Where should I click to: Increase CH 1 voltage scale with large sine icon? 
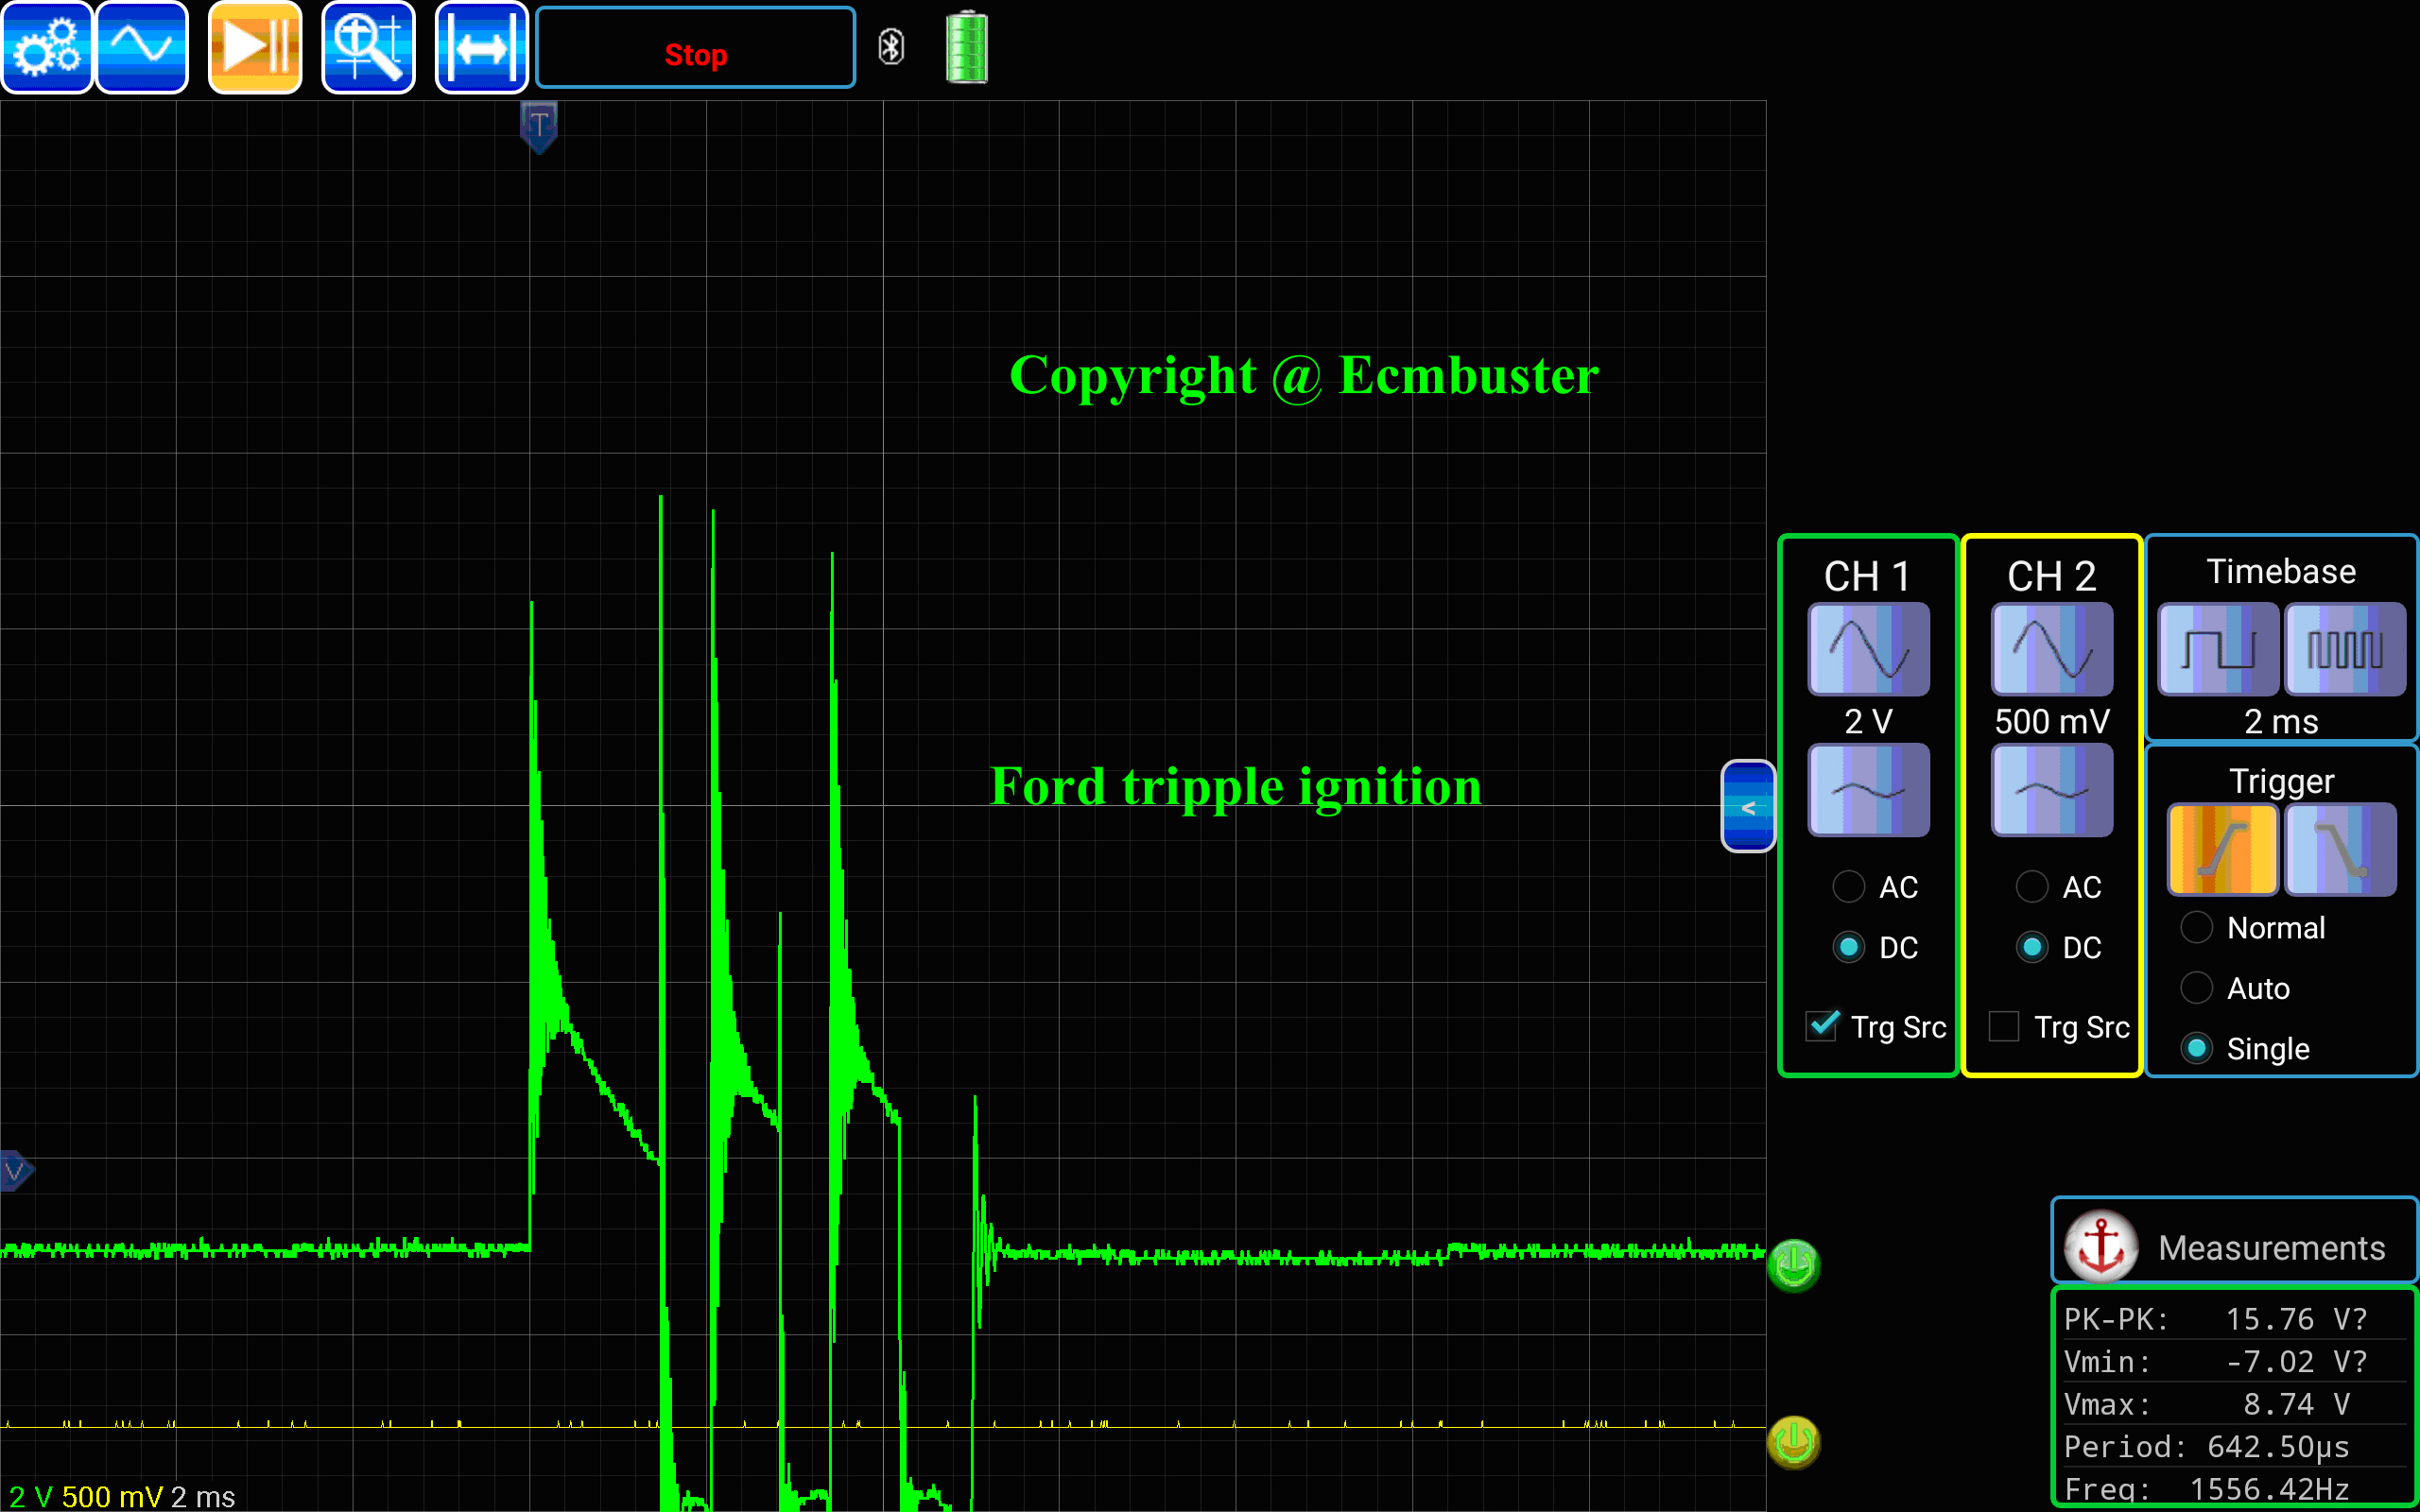tap(1867, 649)
